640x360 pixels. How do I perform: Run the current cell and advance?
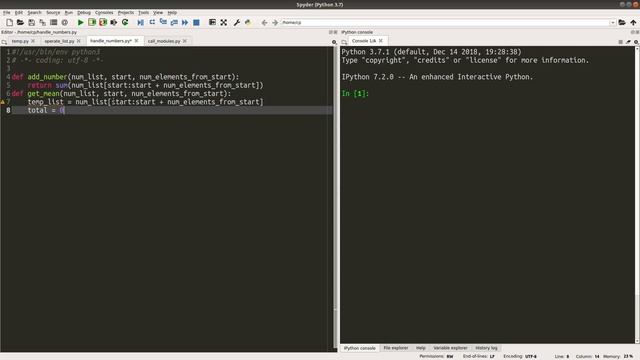click(103, 22)
